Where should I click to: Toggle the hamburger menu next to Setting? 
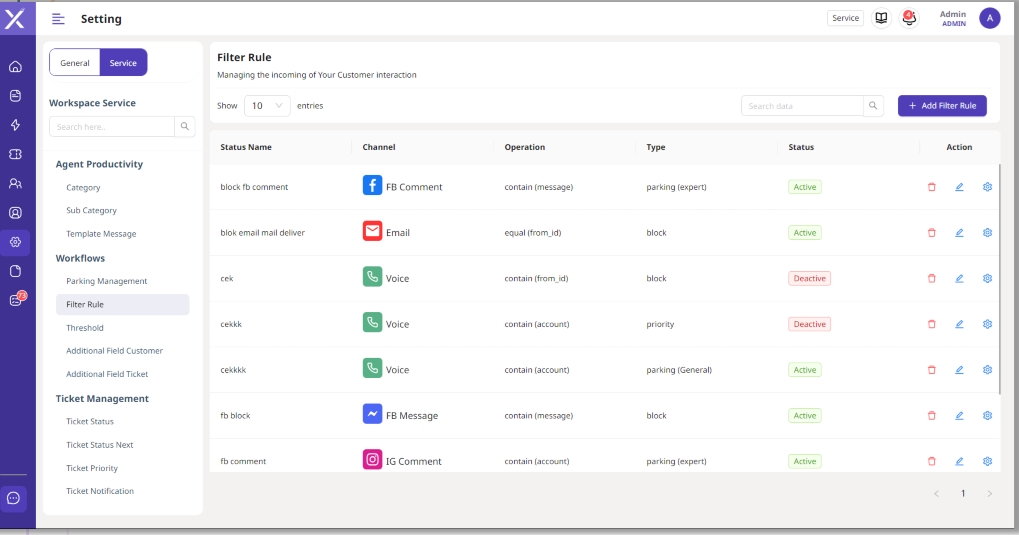click(58, 19)
